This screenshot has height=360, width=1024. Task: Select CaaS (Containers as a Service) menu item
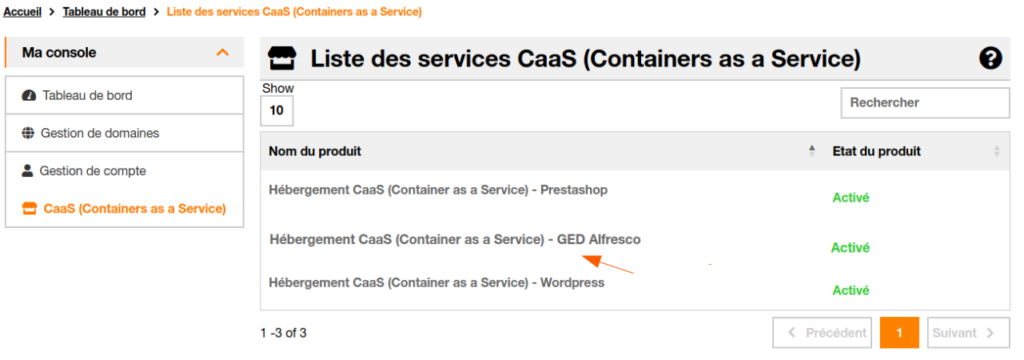(x=124, y=209)
